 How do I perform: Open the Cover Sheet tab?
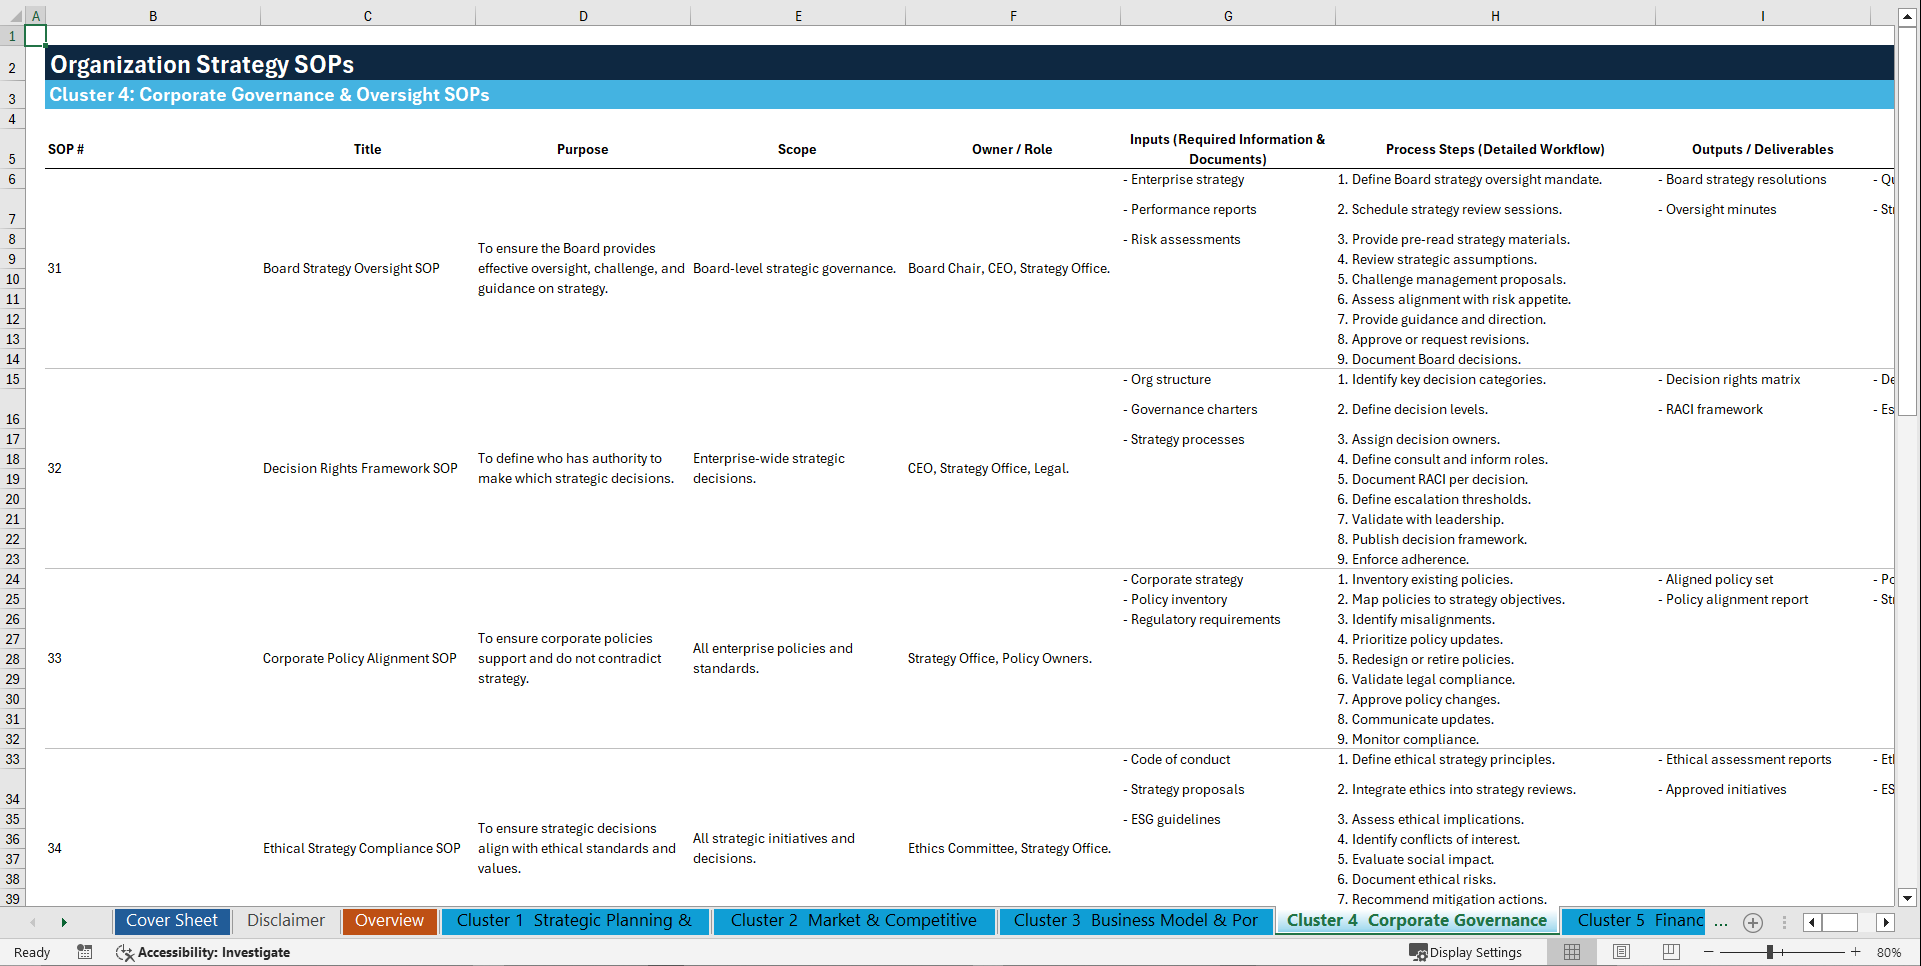click(171, 921)
